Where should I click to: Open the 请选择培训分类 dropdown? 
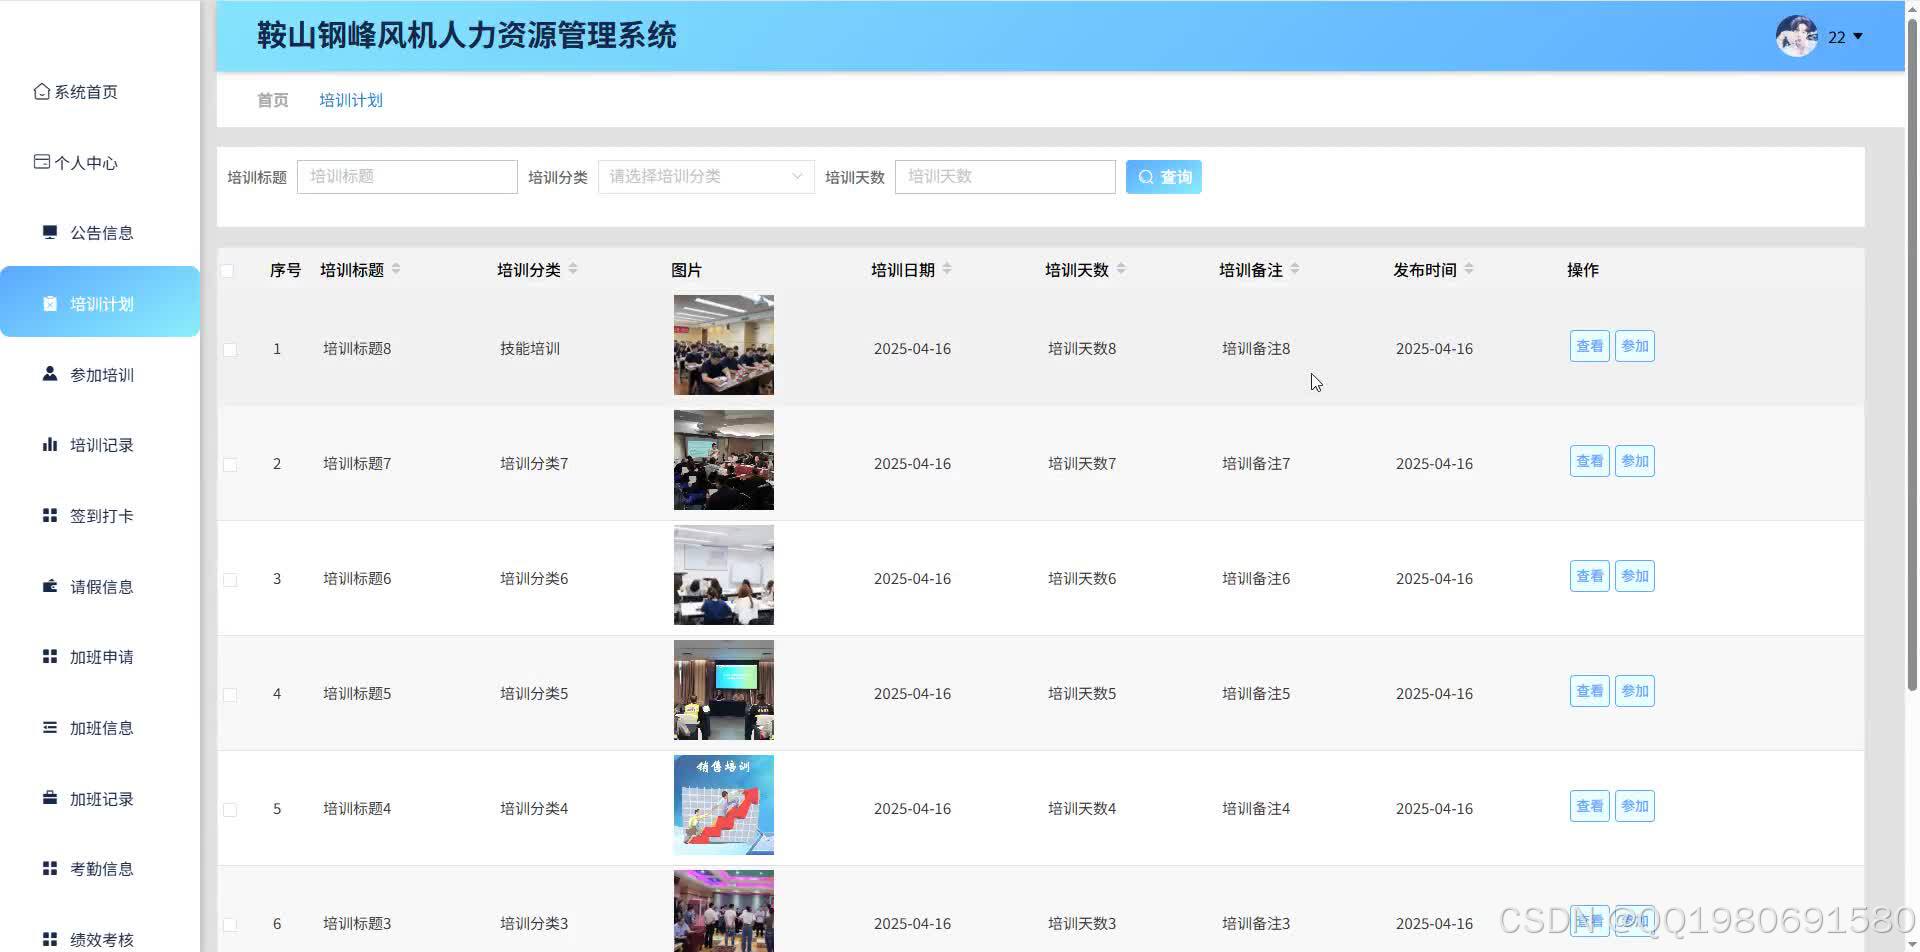705,176
